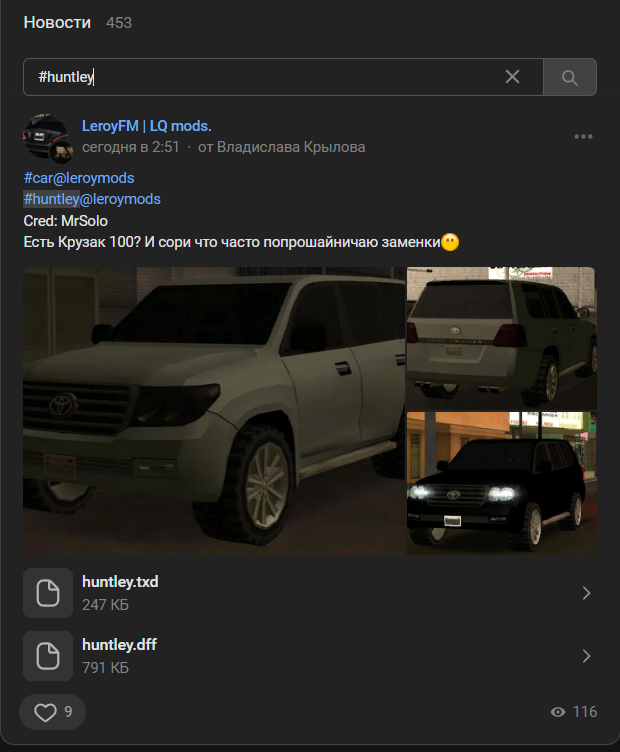The width and height of the screenshot is (620, 752).
Task: Follow the #car@leroymods hashtag
Action: click(x=79, y=178)
